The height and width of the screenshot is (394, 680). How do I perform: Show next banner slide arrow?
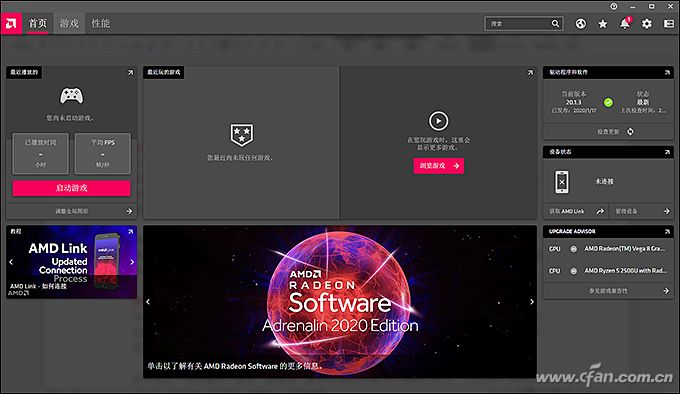pos(532,302)
